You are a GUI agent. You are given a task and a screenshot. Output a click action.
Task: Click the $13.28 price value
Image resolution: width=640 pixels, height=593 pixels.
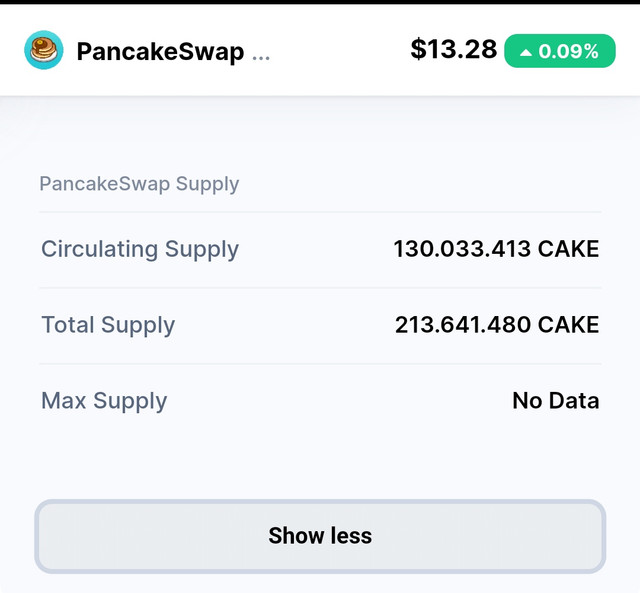click(453, 49)
